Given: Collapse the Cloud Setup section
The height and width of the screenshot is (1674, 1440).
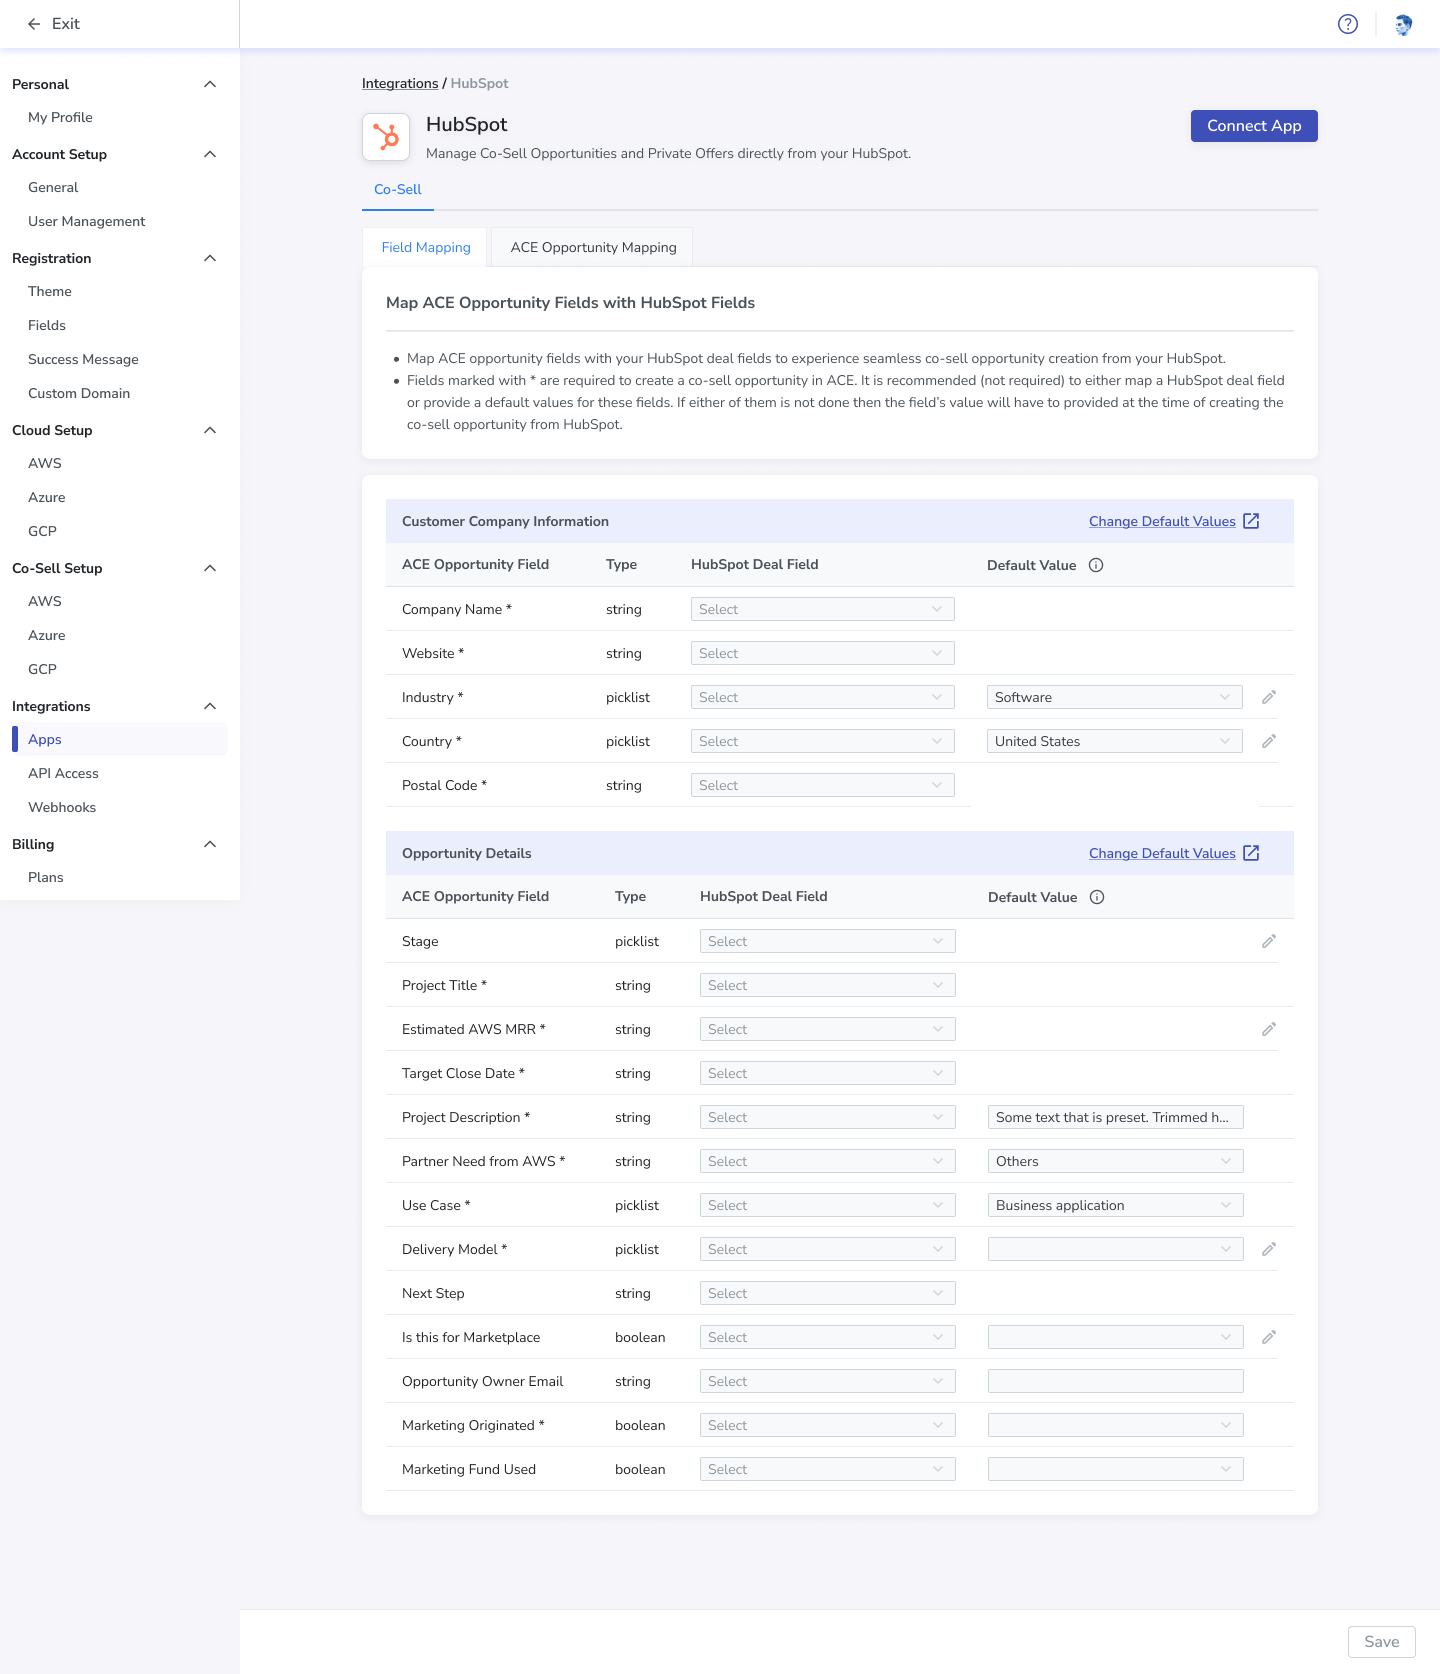Looking at the screenshot, I should tap(210, 430).
